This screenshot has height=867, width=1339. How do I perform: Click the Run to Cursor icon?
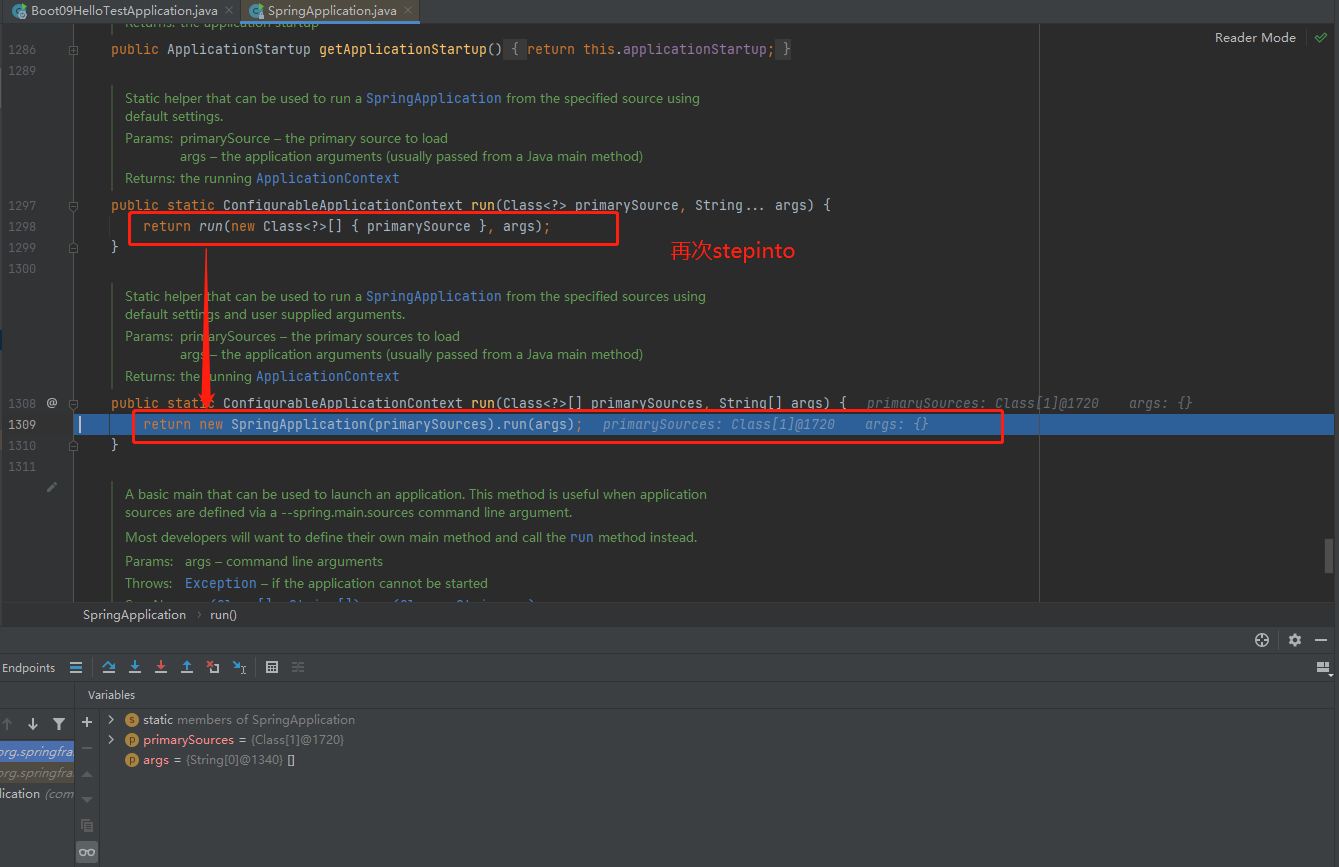pos(240,667)
